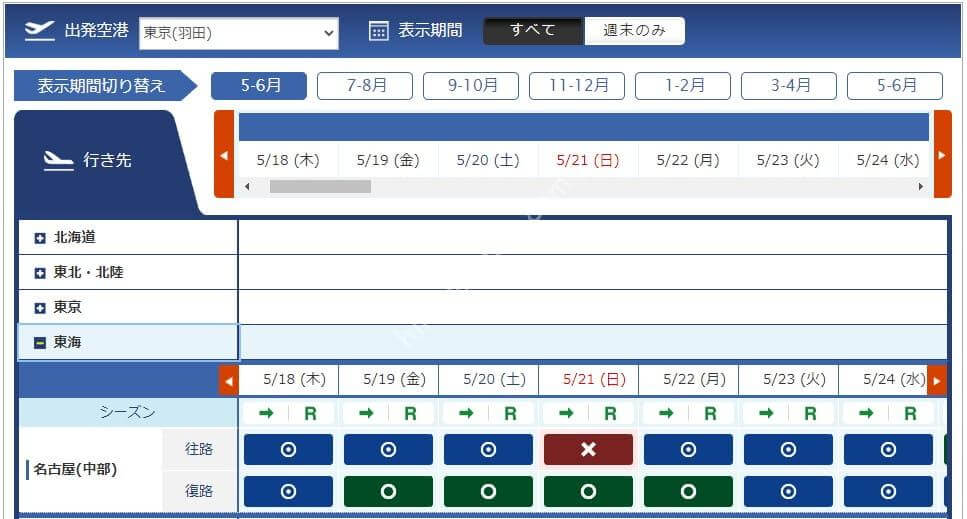
Task: Select 5/24 outbound availability for 名古屋
Action: point(888,449)
